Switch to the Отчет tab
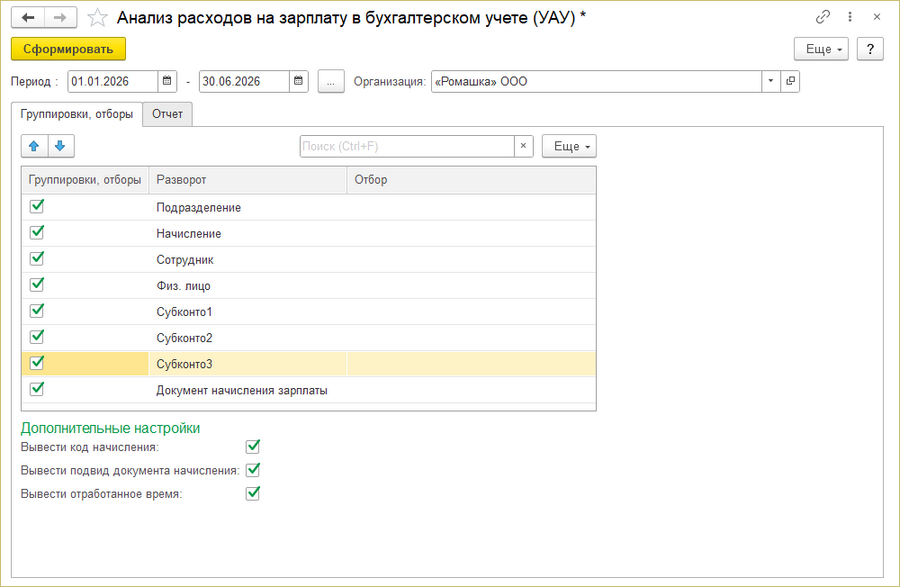The width and height of the screenshot is (900, 587). (x=167, y=114)
